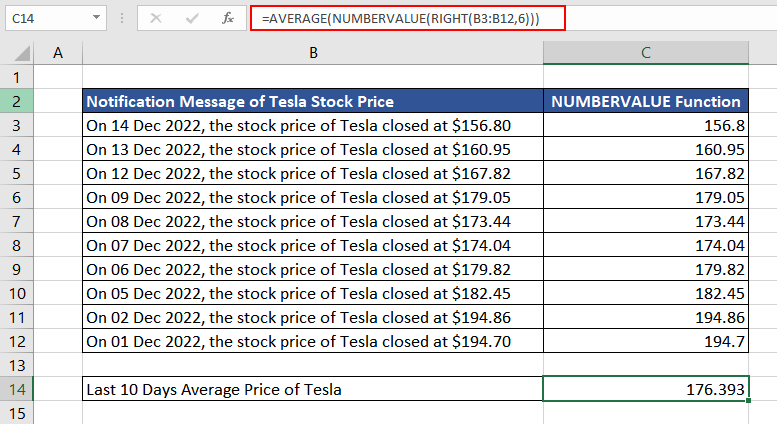Select the Last 10 Days Average Price cell

[313, 389]
